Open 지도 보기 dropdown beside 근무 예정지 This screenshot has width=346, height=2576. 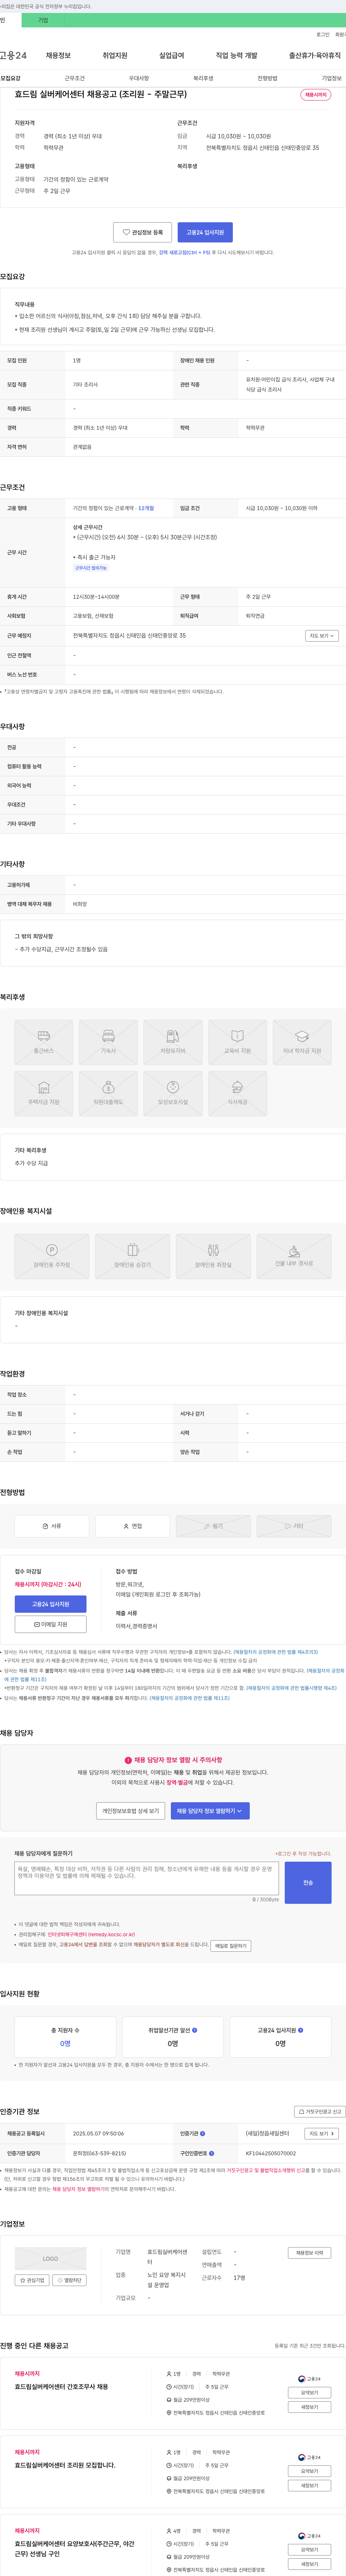click(x=321, y=636)
